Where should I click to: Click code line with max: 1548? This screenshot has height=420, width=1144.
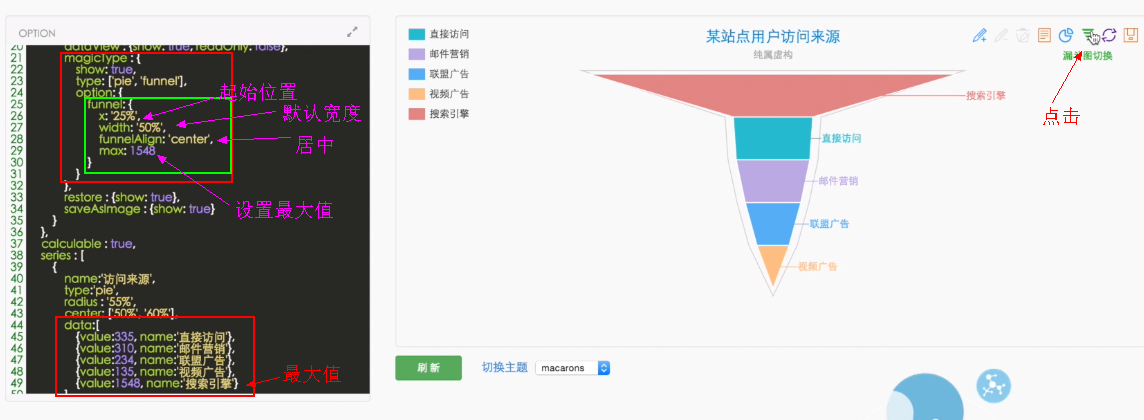[x=127, y=150]
